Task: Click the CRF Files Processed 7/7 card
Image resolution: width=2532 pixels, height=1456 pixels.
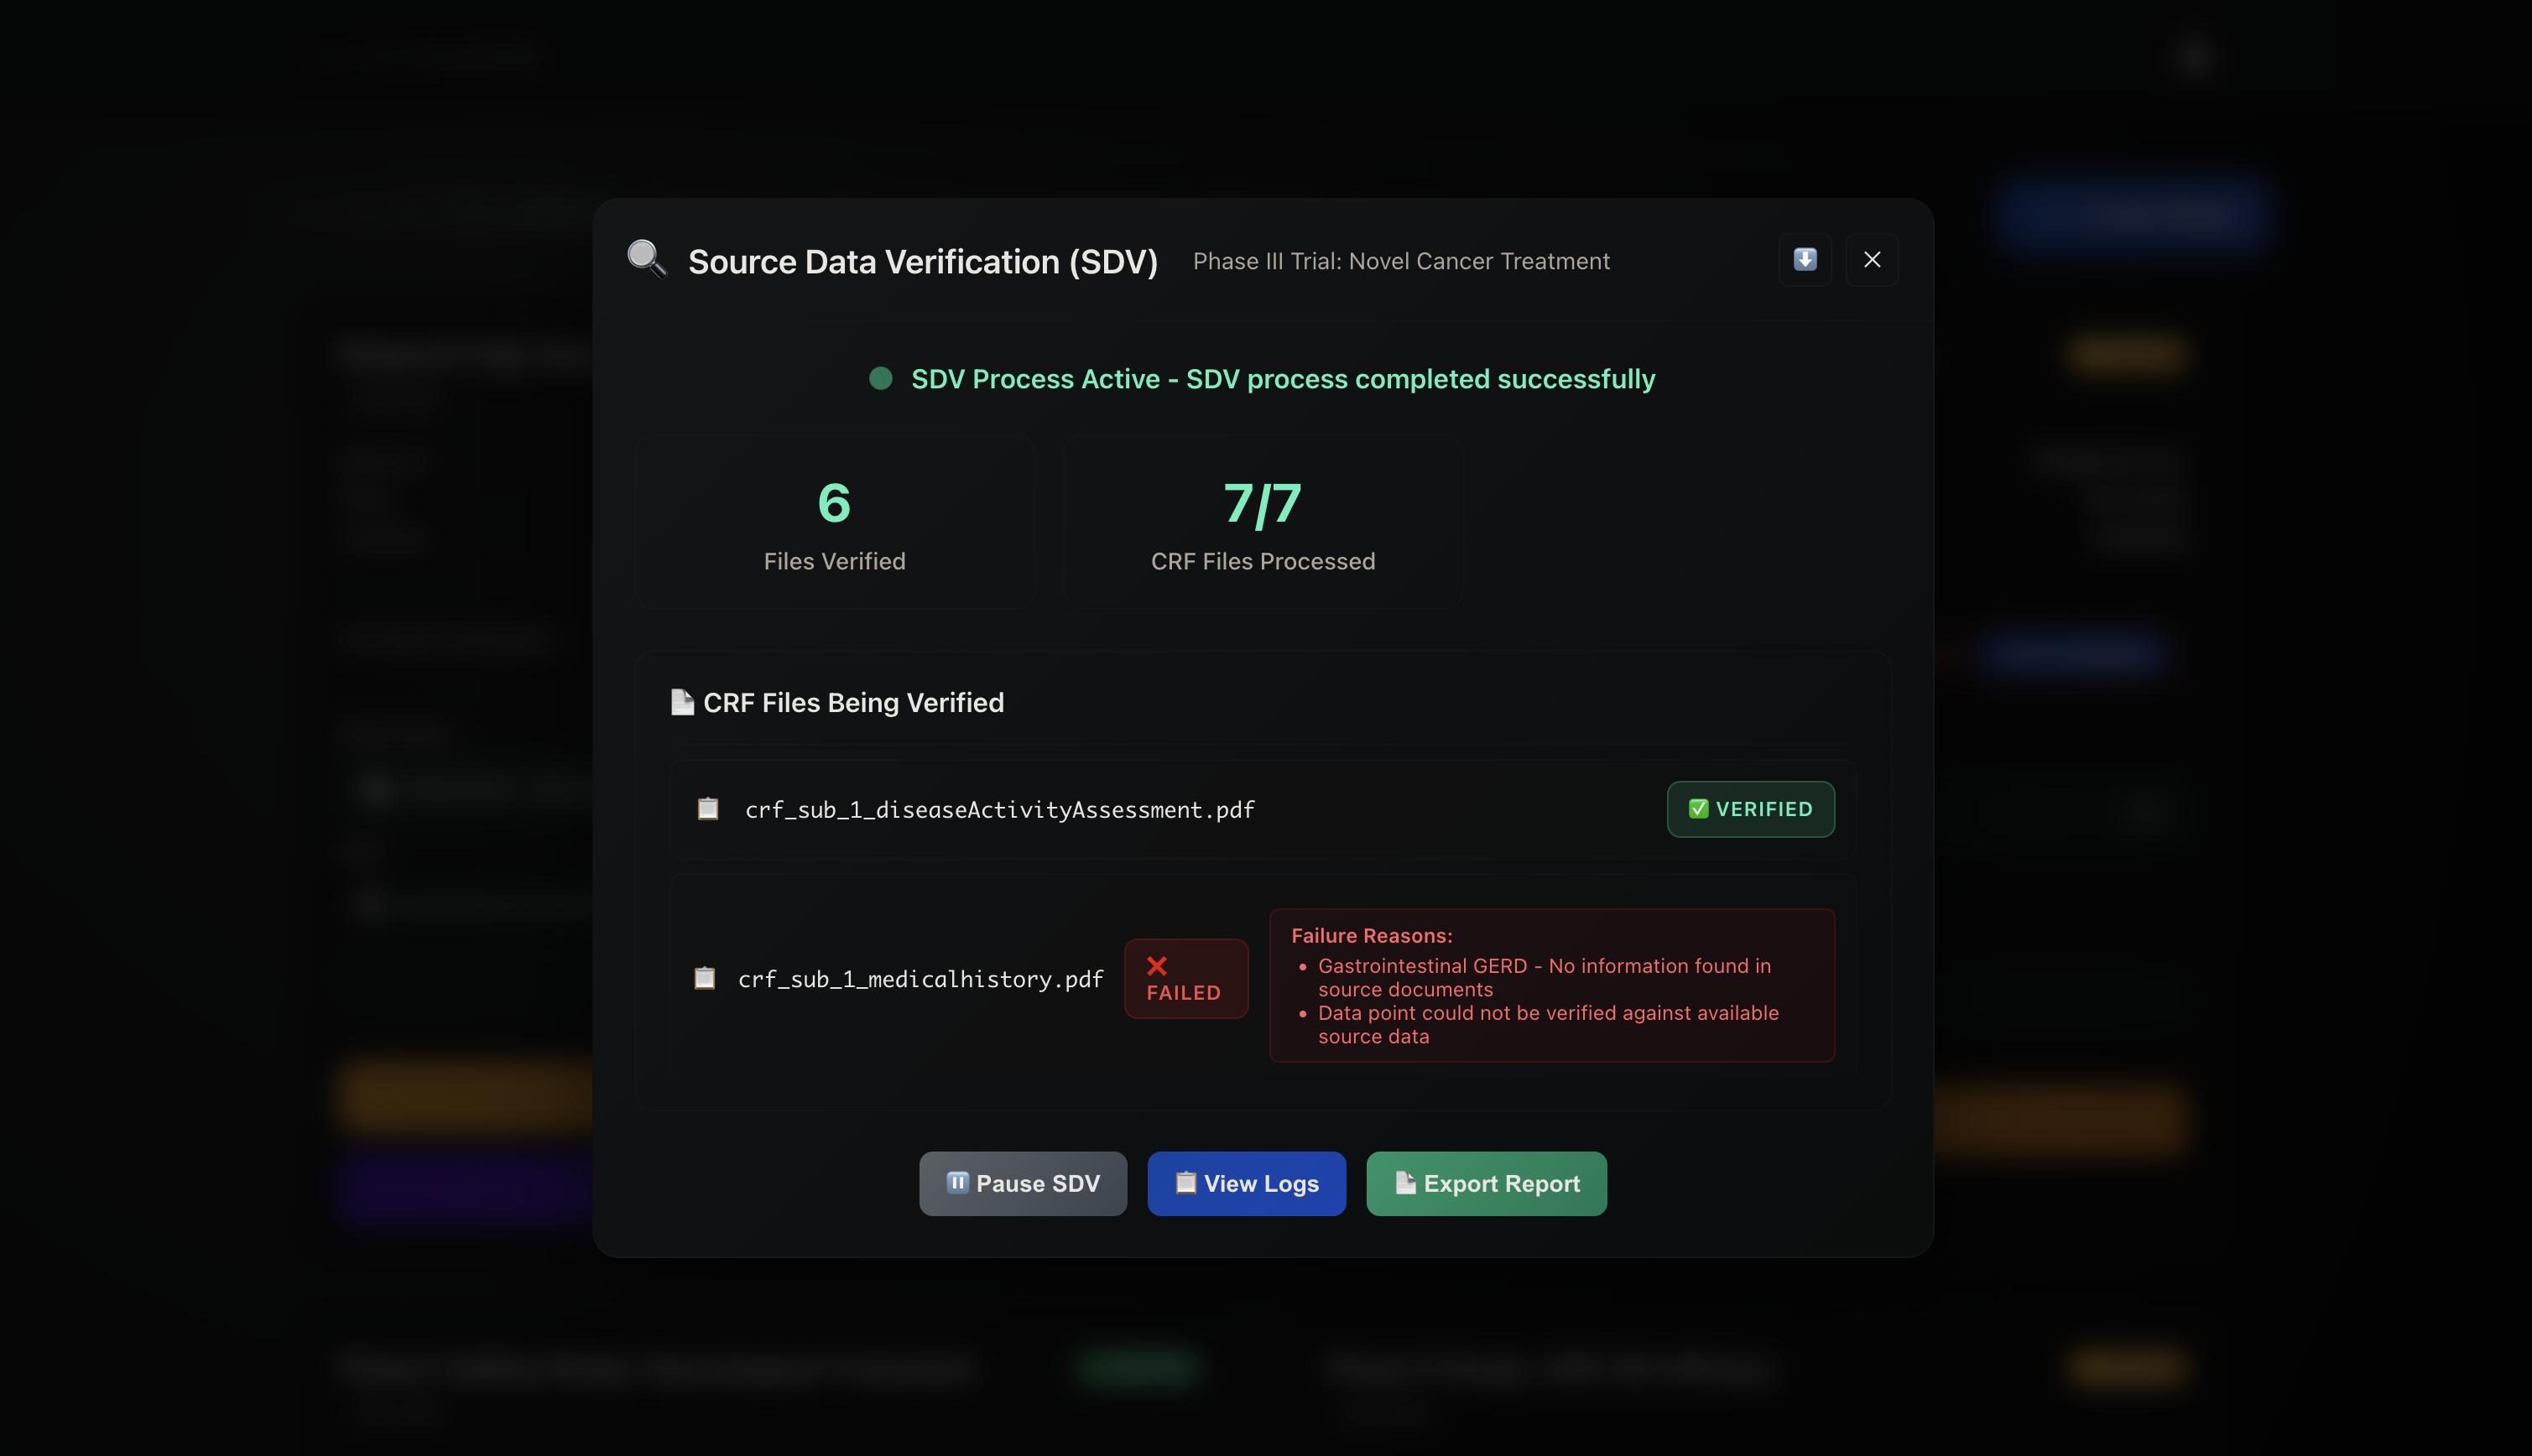Action: (x=1262, y=522)
